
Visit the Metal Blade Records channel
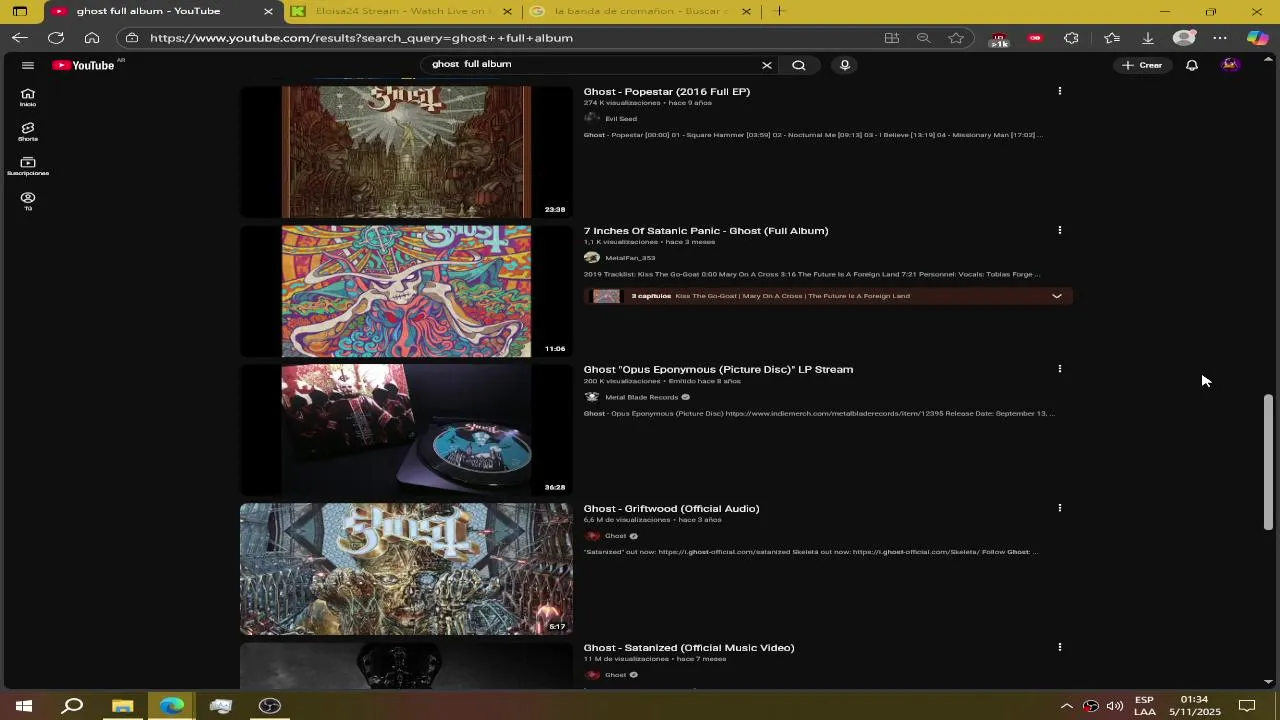click(x=641, y=397)
